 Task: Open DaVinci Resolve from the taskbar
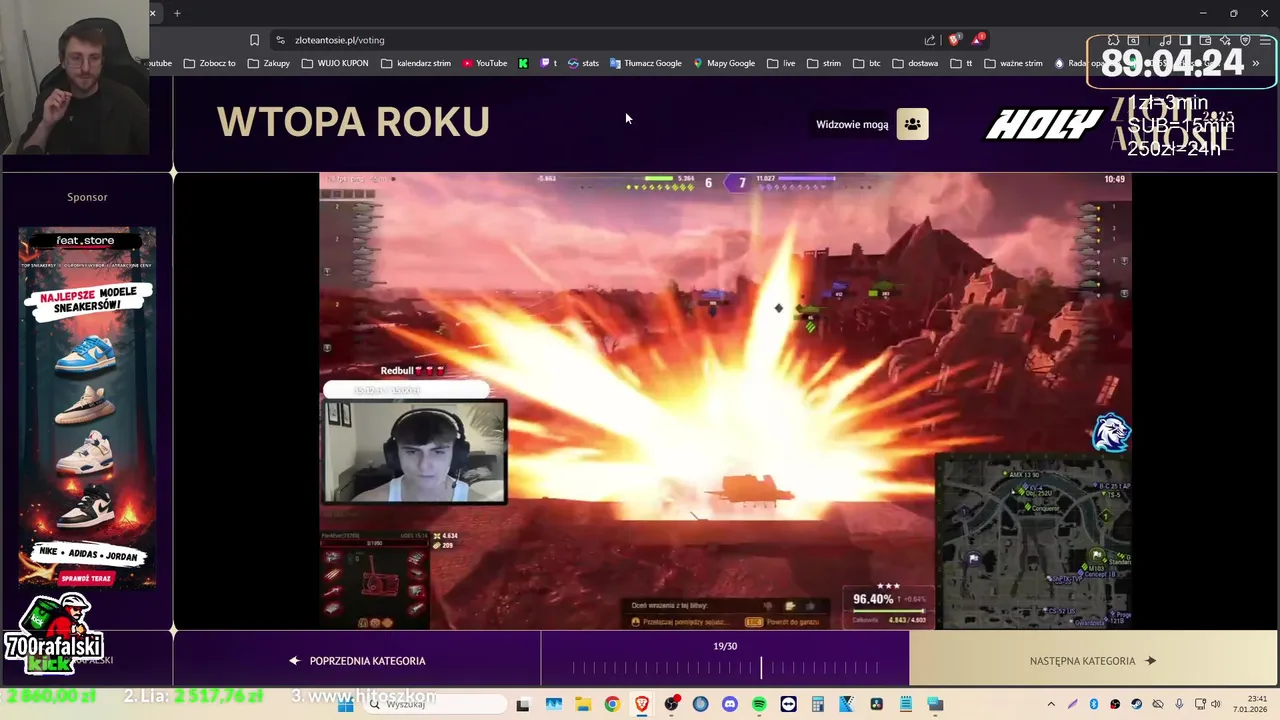[x=876, y=704]
